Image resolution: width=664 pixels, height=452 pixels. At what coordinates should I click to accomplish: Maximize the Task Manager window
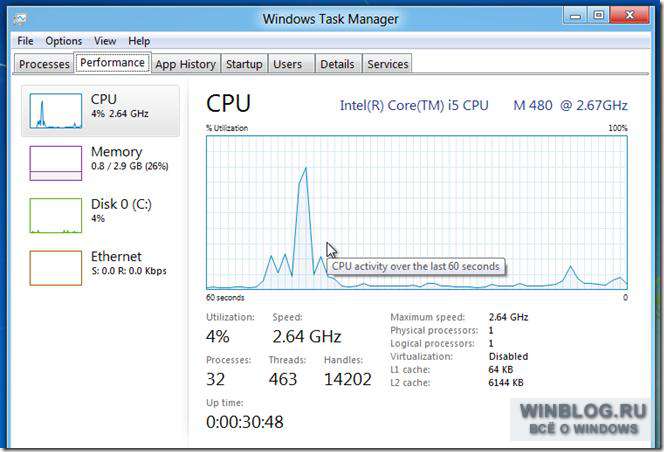[598, 16]
